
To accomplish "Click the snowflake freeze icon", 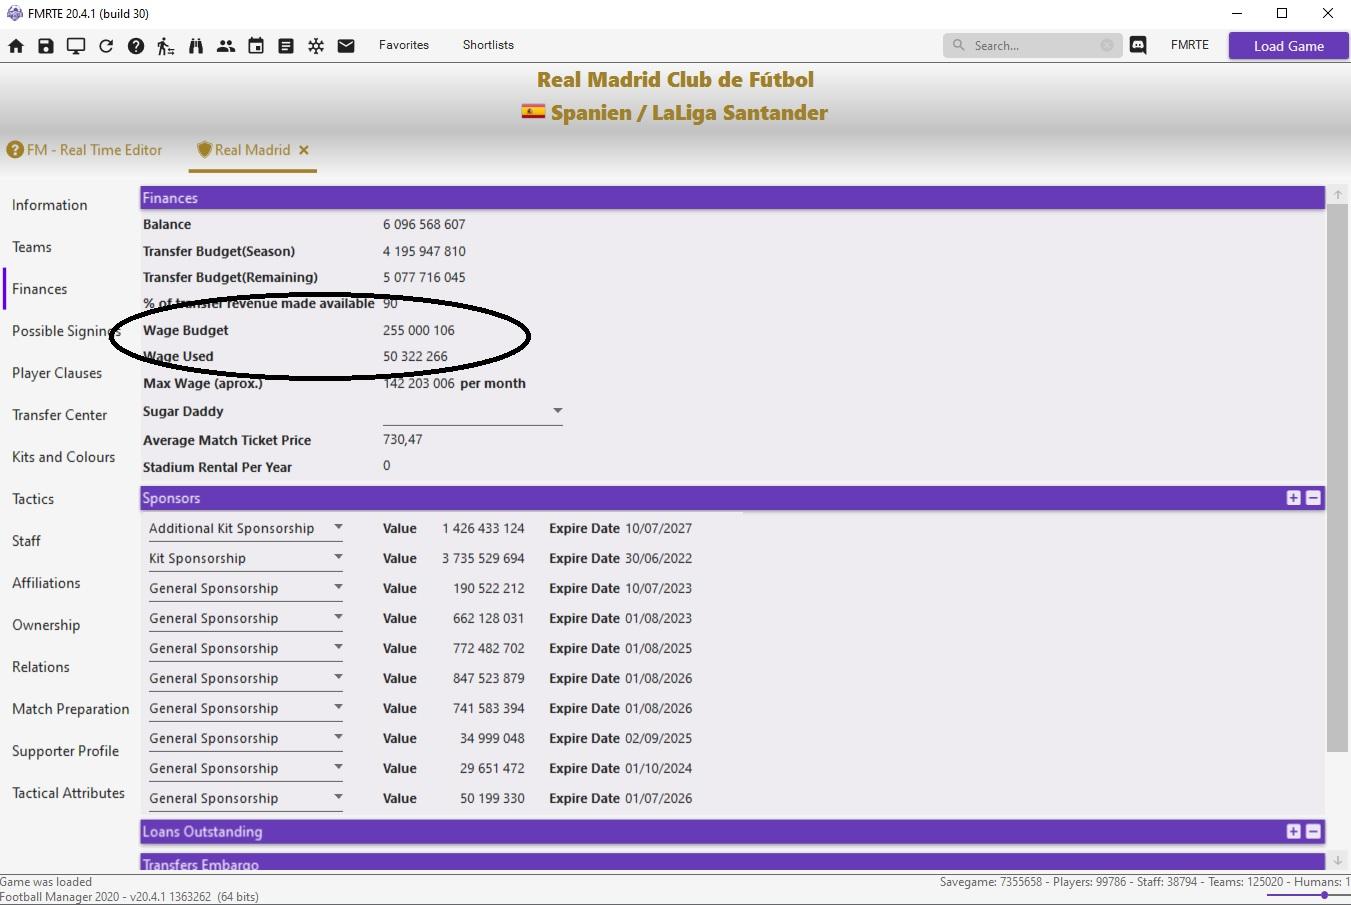I will tap(316, 46).
